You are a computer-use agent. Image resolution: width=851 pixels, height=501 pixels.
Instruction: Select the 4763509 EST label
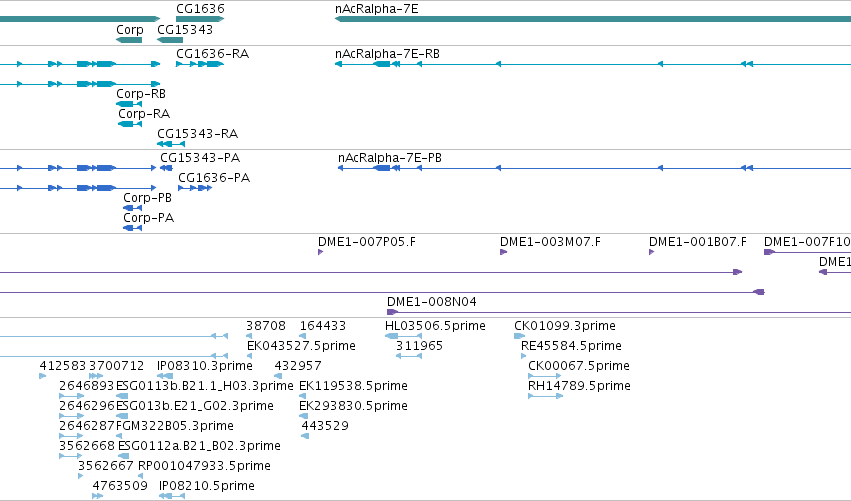tap(120, 486)
